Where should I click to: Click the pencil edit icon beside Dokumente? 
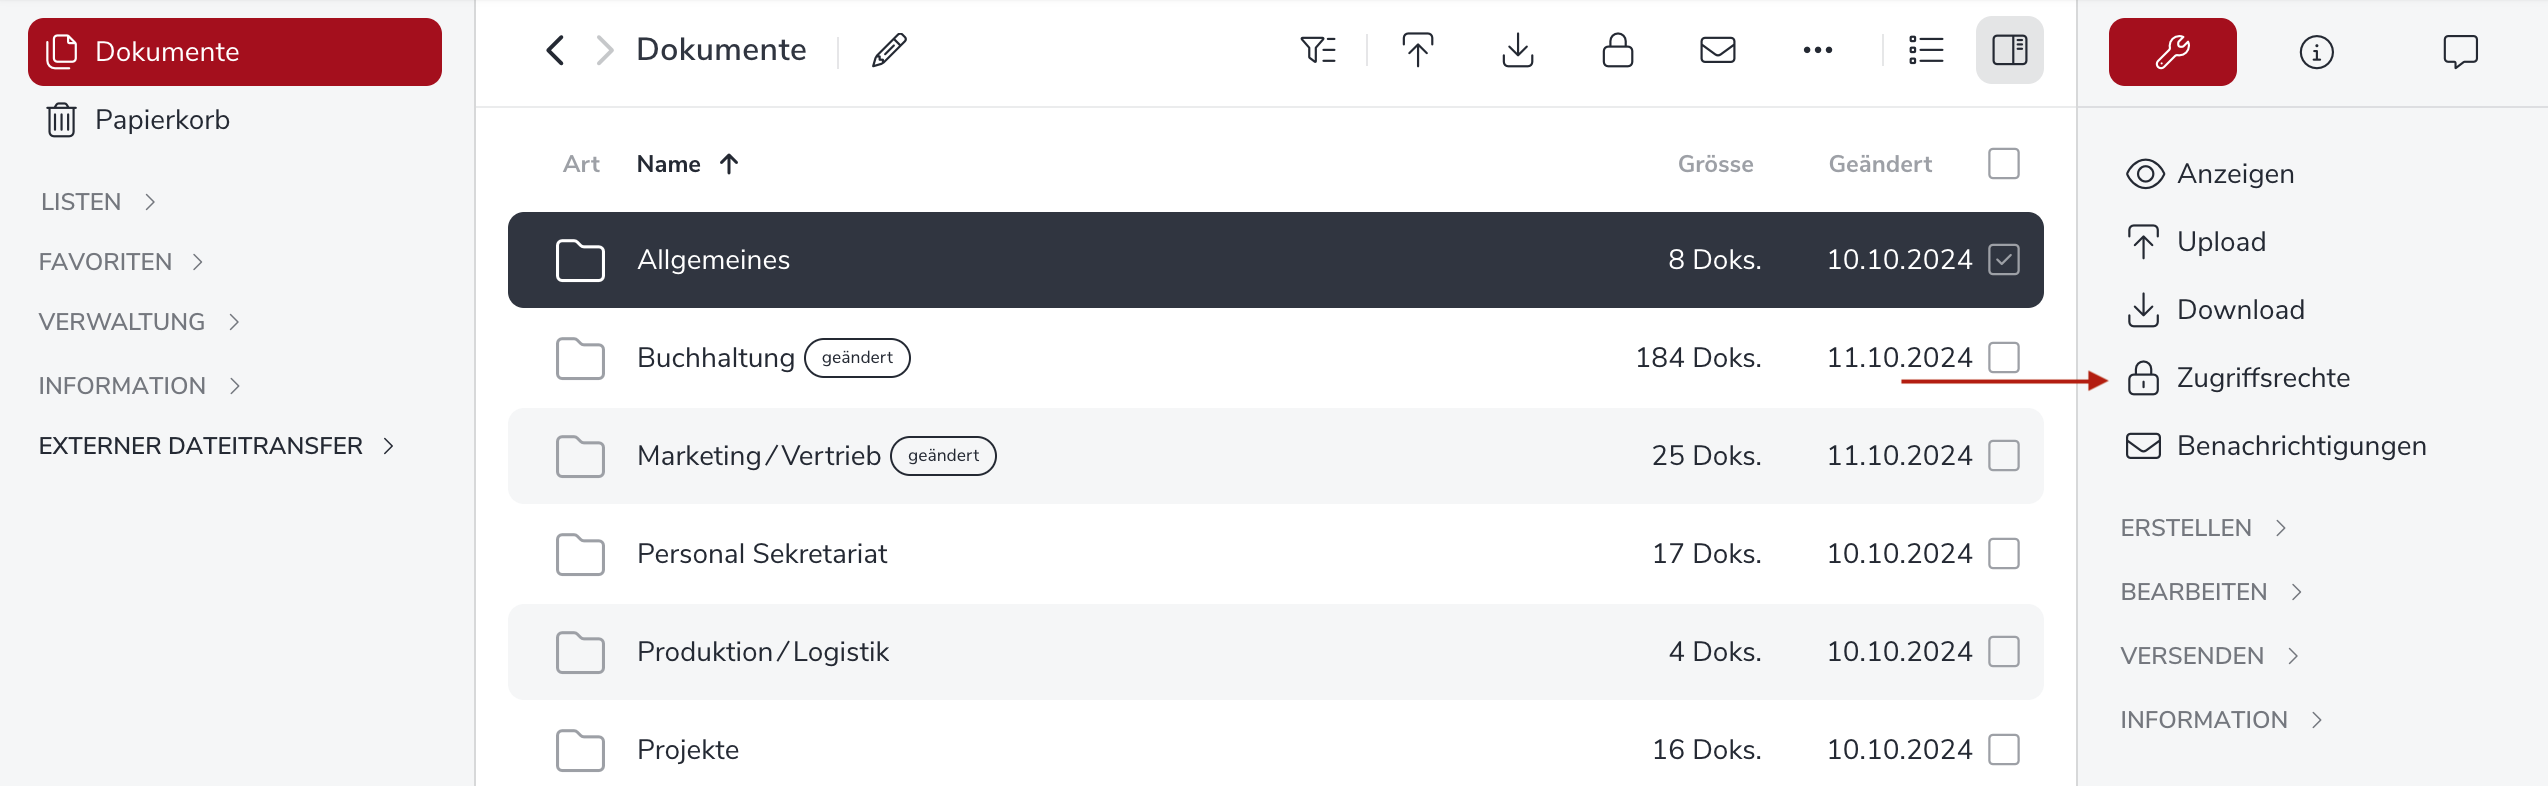point(889,50)
